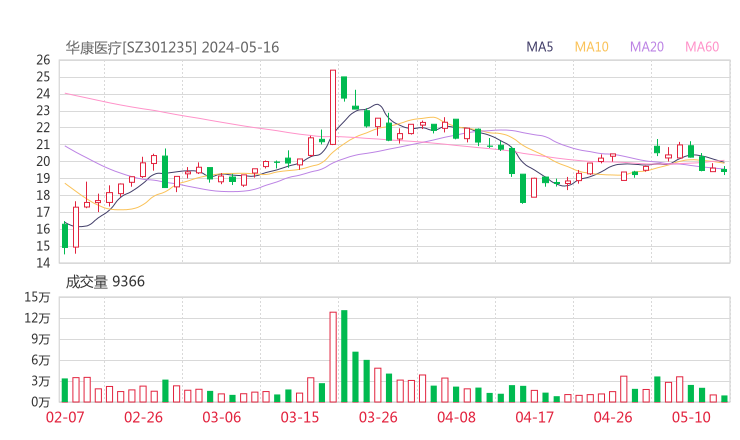Click the volume axis label 6万
Screen dimensions: 740x440
(41, 360)
